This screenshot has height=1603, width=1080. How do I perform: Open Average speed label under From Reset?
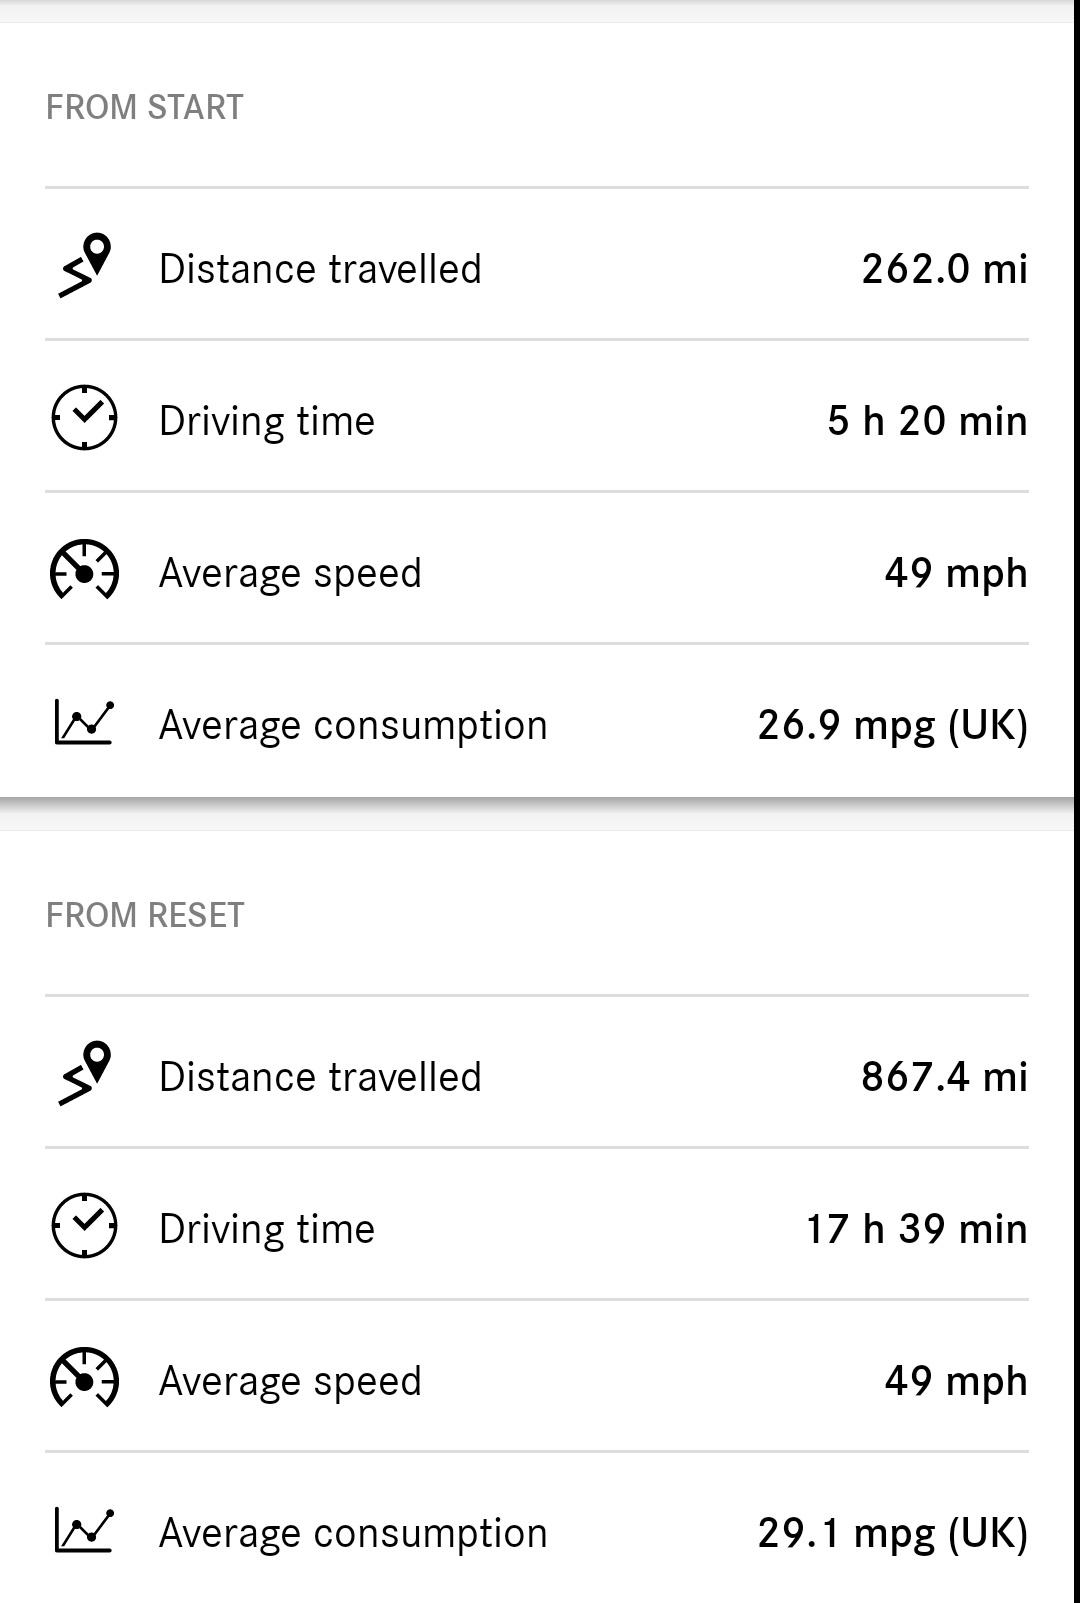290,1383
